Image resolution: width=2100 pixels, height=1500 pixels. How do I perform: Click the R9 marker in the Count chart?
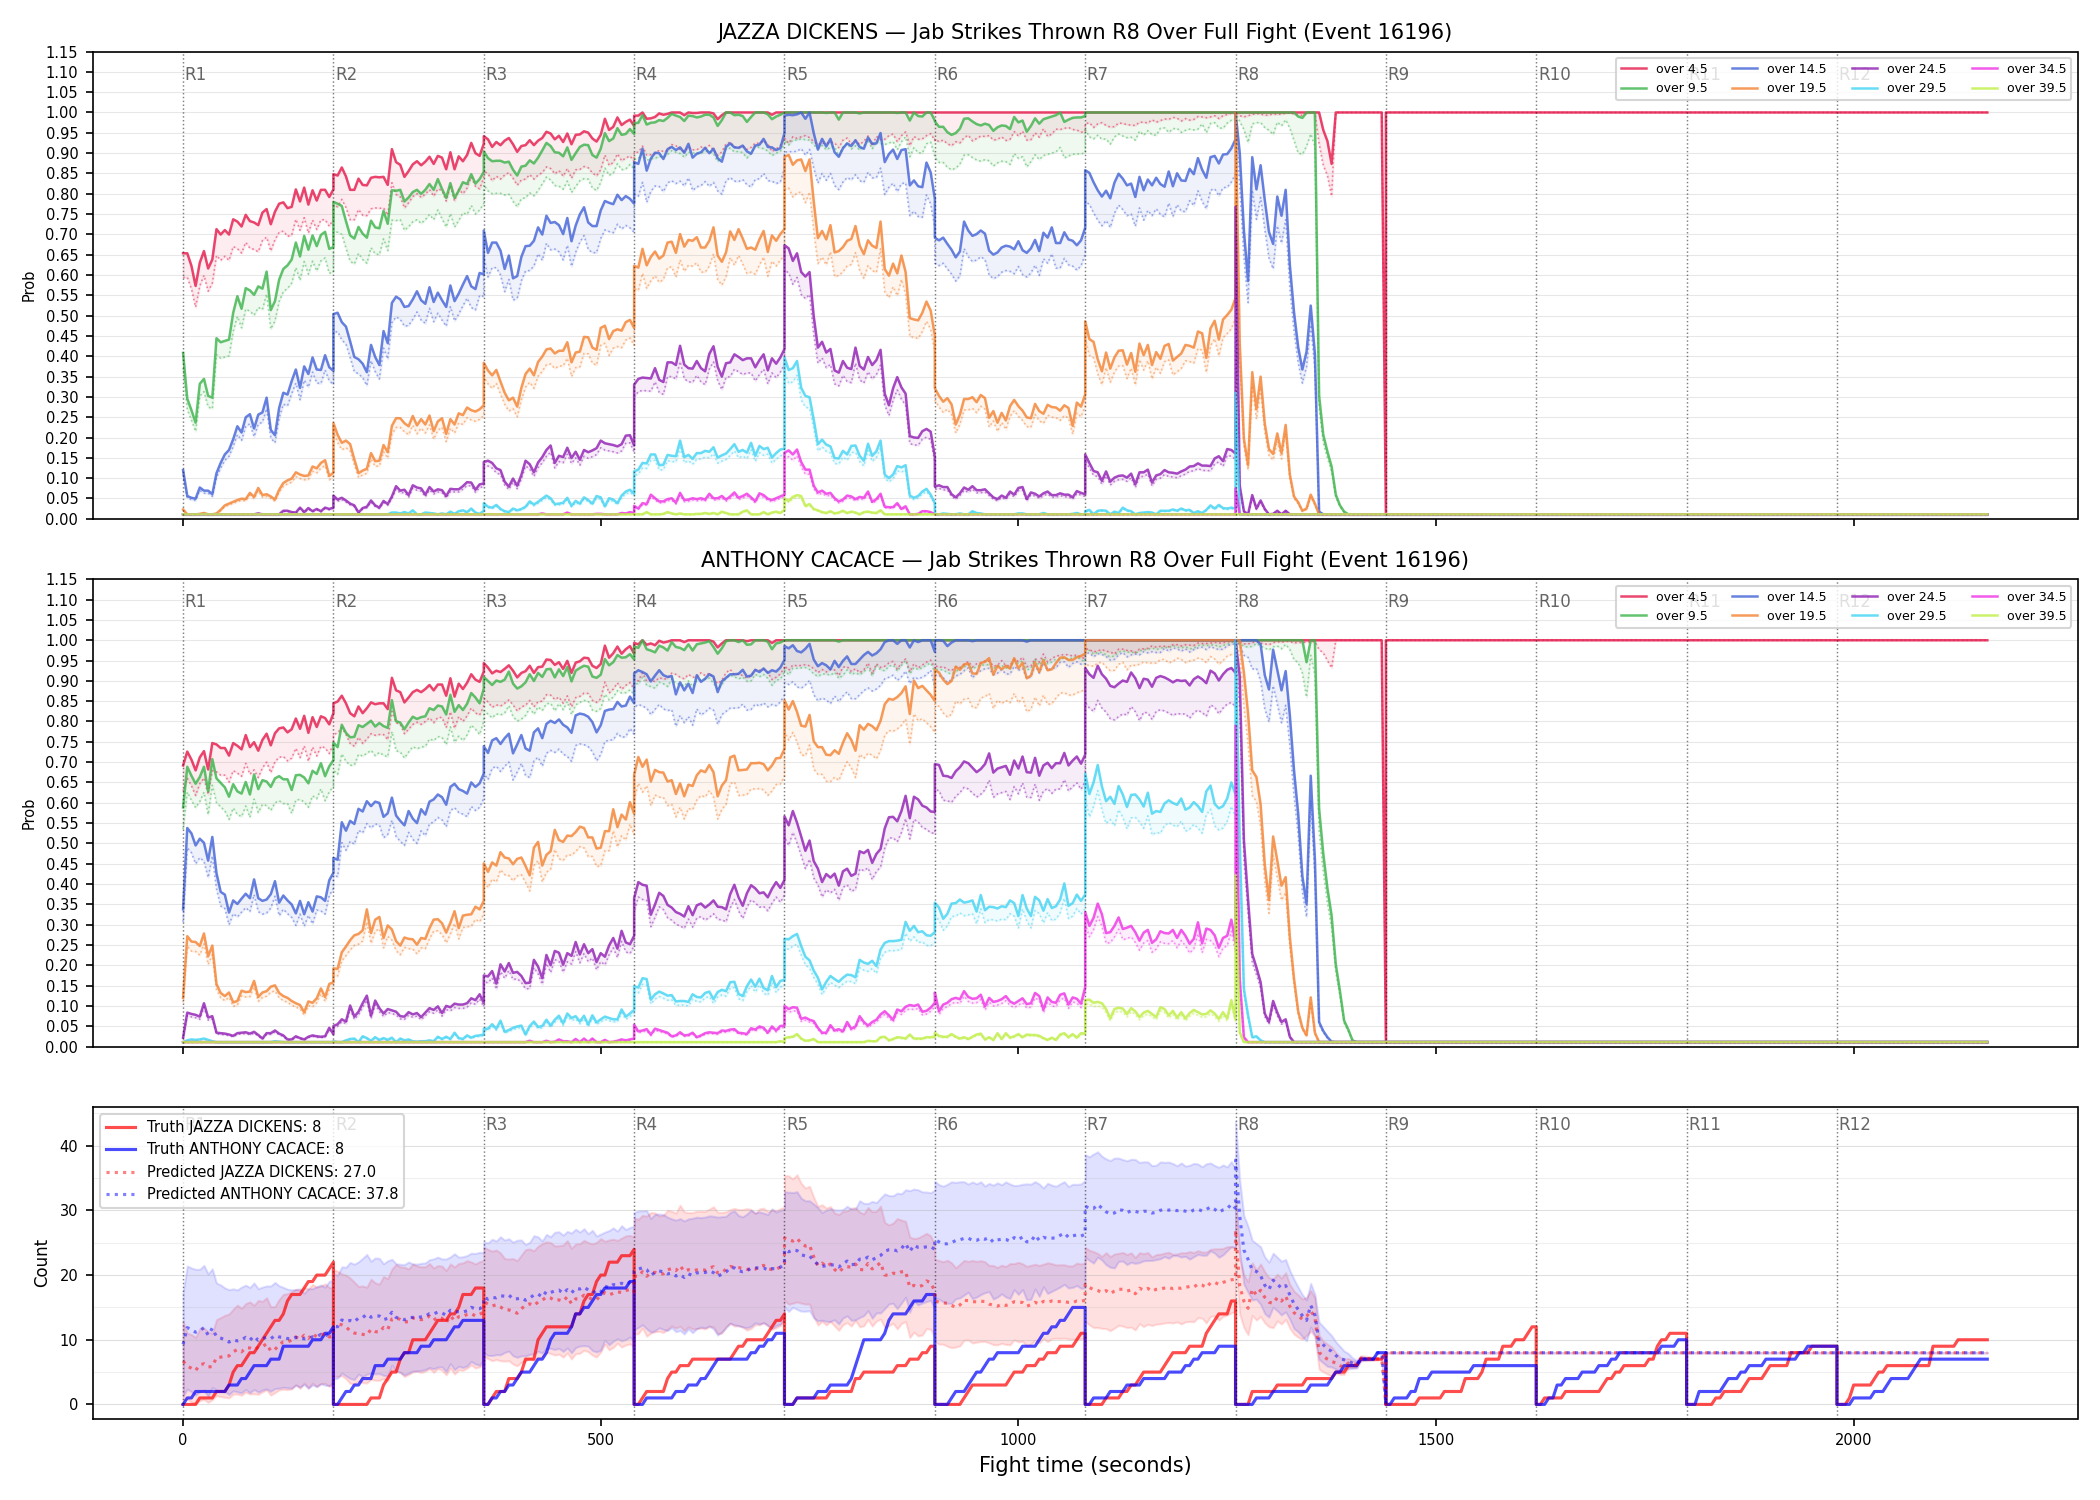tap(1398, 1124)
